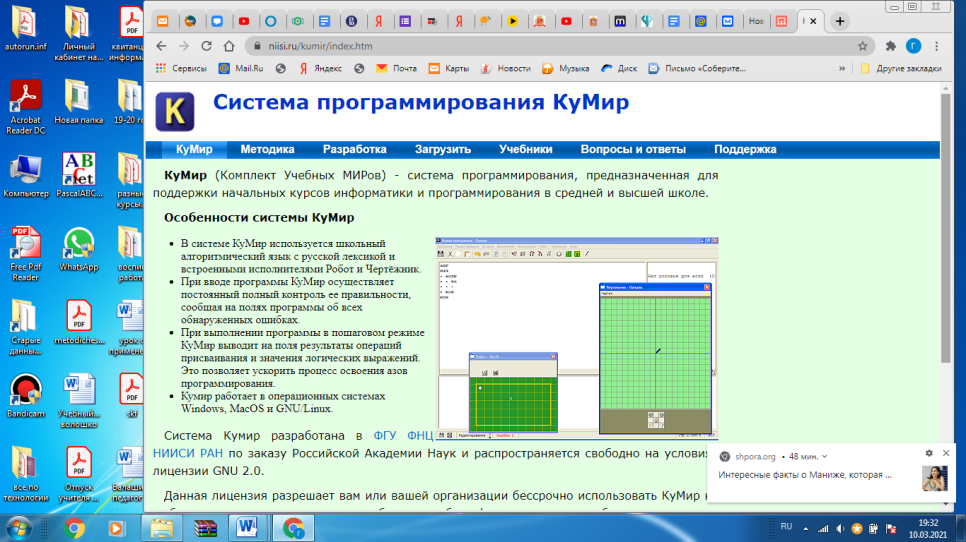Click the KuMir 'K' logo

tap(175, 111)
